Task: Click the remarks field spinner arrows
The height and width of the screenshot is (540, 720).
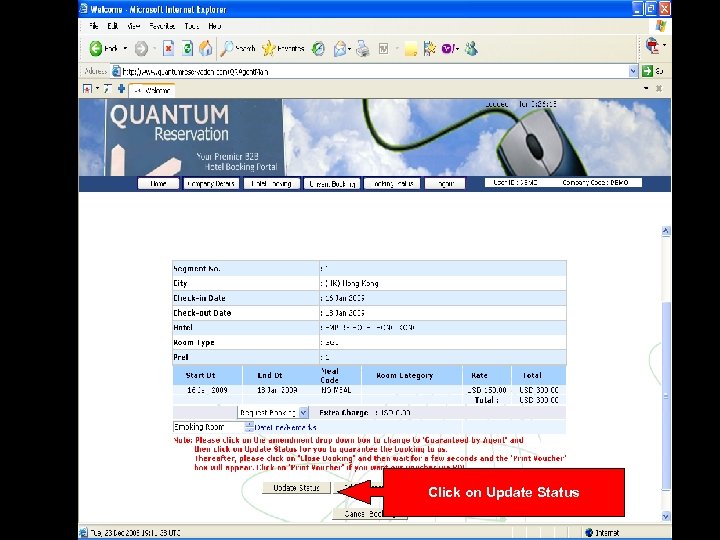Action: 249,427
